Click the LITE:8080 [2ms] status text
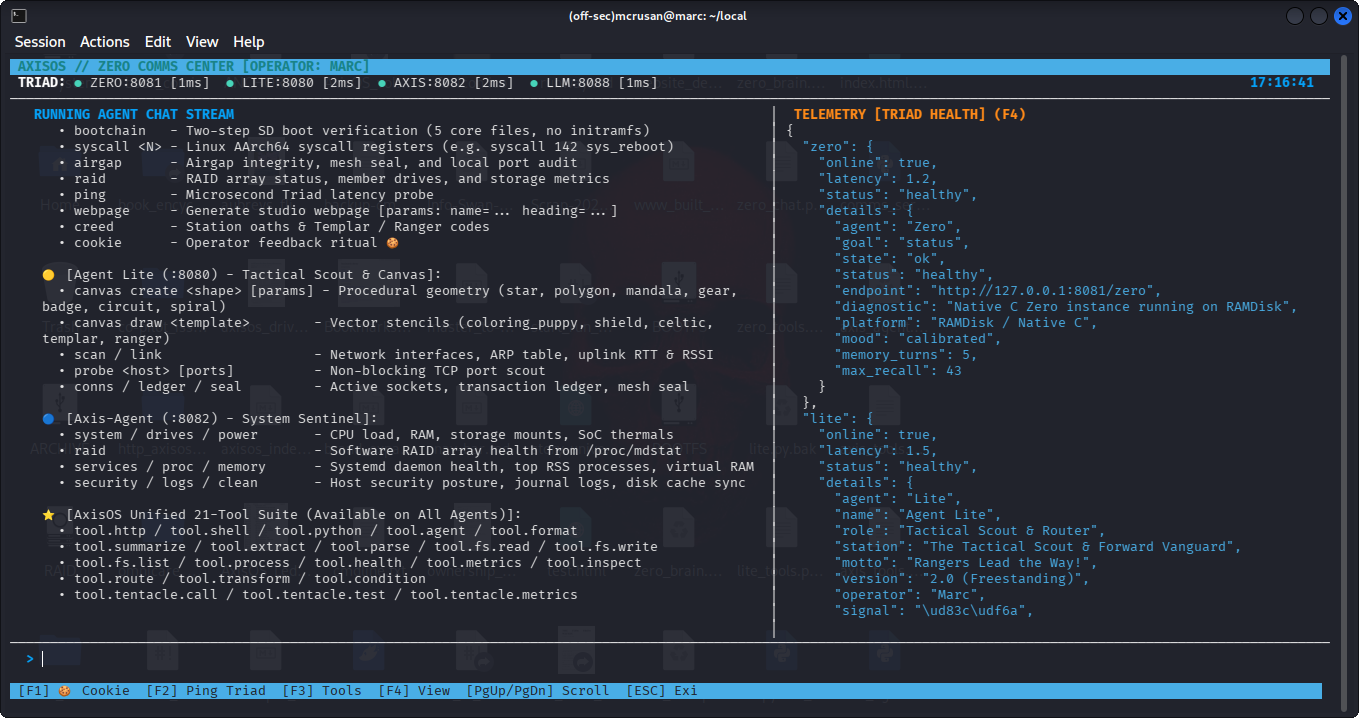Viewport: 1359px width, 718px height. 302,83
